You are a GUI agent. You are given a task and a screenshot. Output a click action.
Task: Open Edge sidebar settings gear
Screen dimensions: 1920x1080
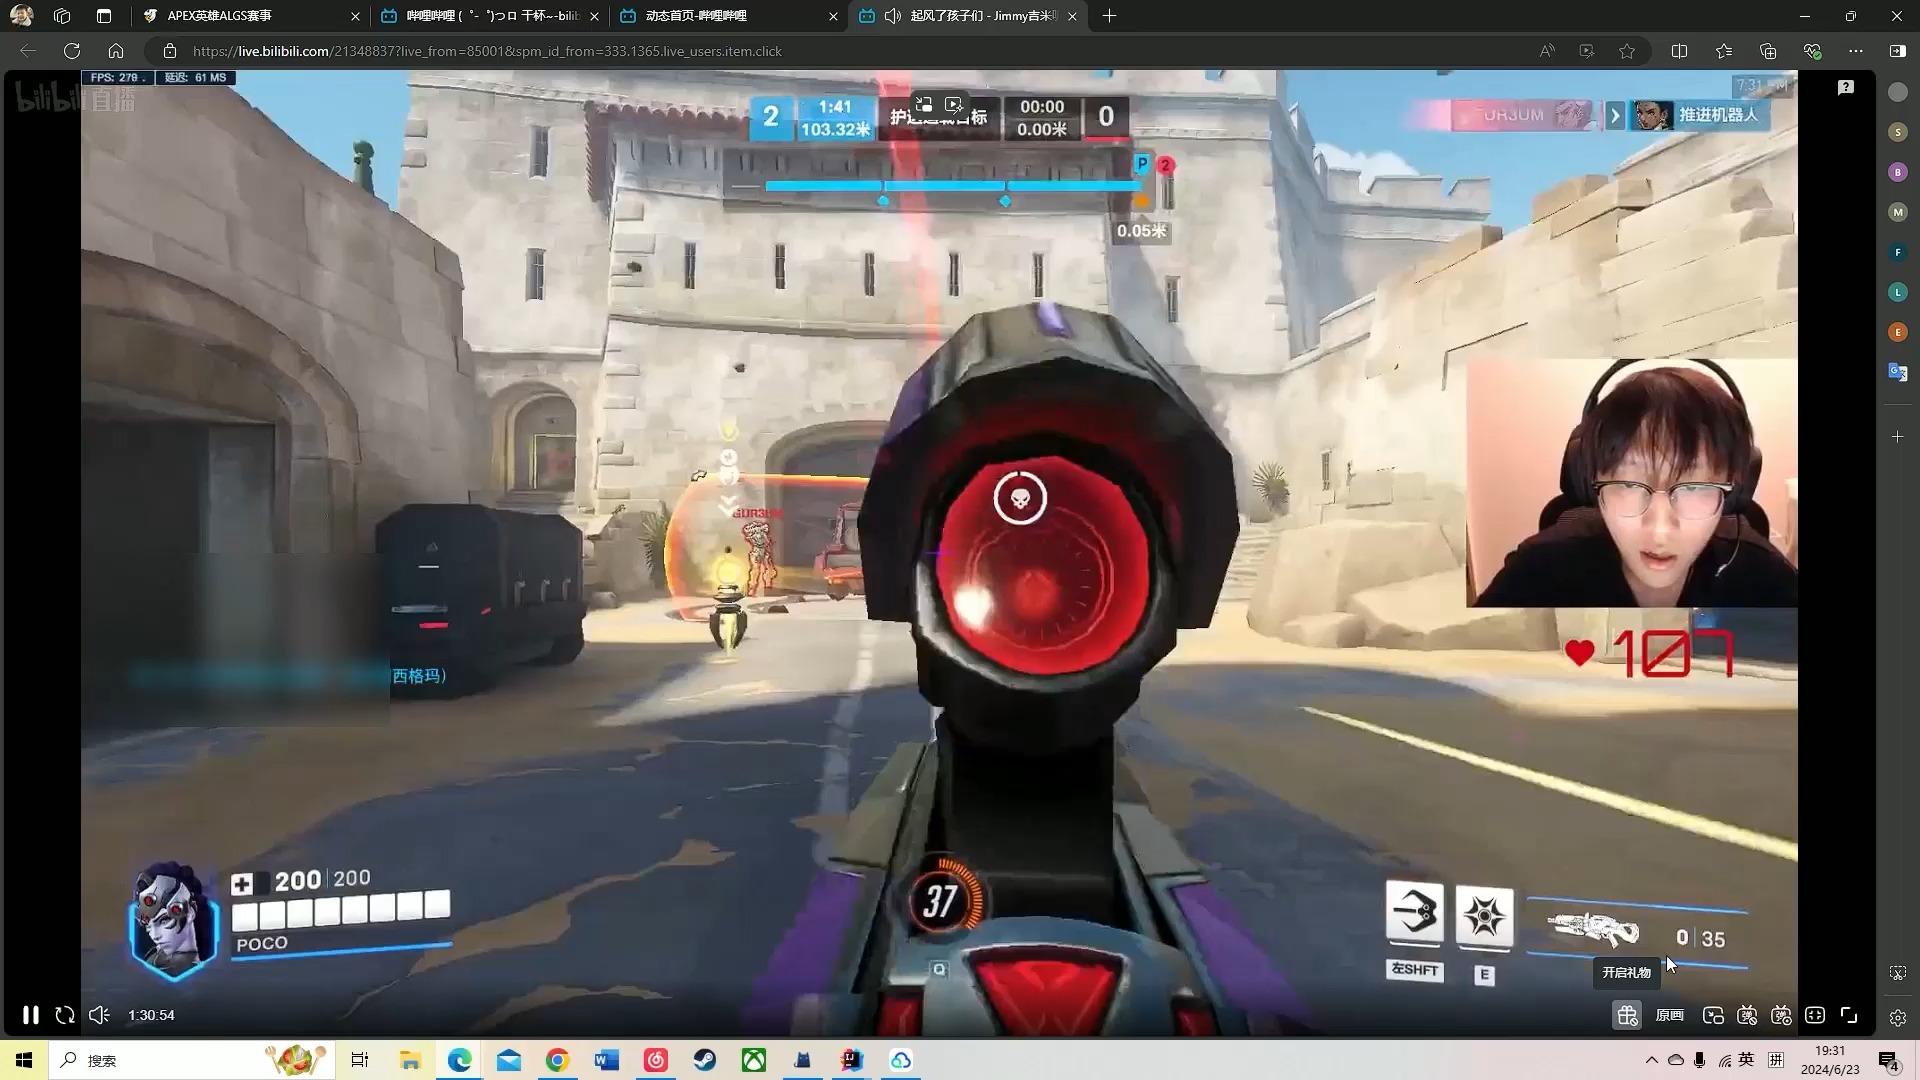click(1898, 1018)
